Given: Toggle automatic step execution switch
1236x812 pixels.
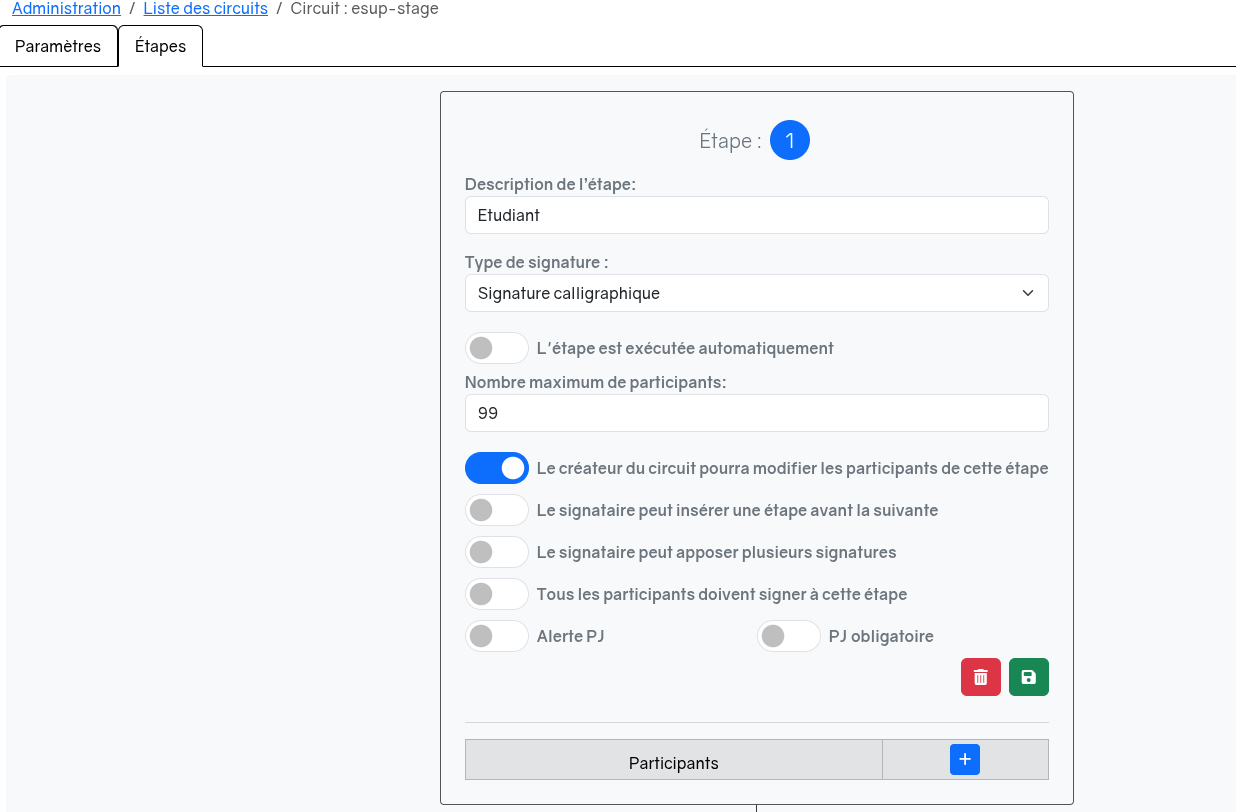Looking at the screenshot, I should click(x=496, y=348).
